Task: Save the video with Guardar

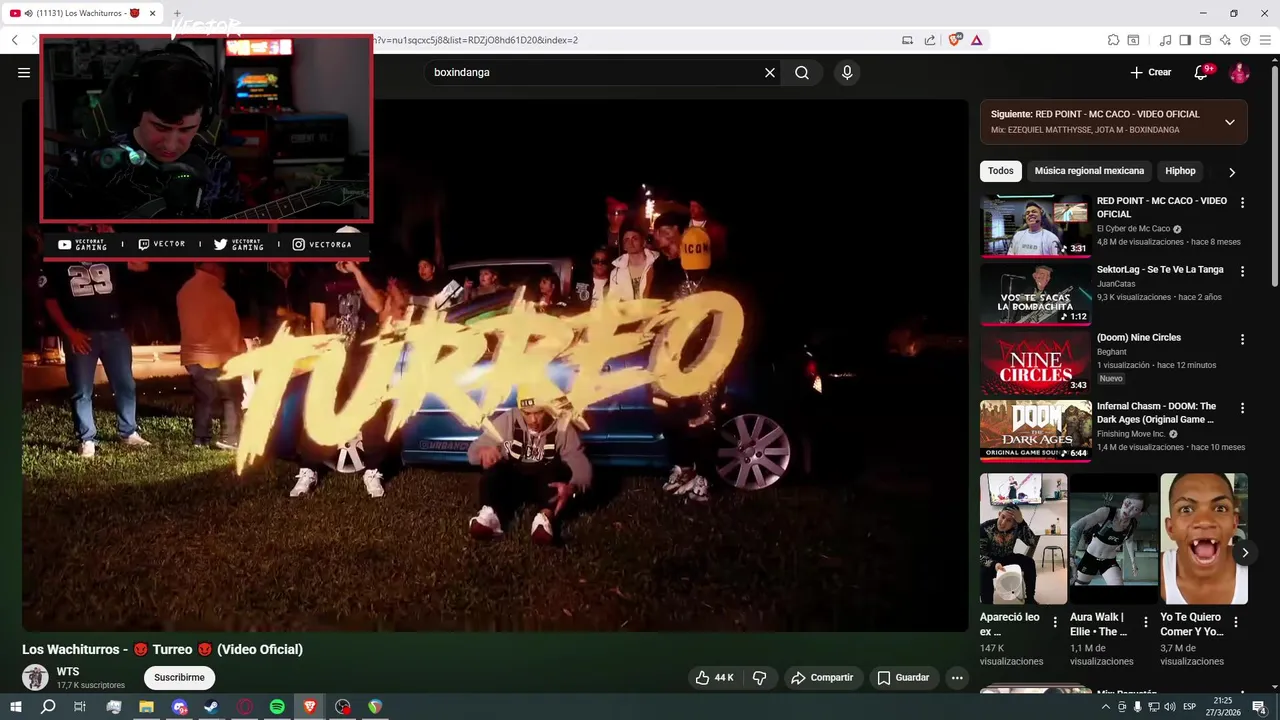Action: click(904, 677)
